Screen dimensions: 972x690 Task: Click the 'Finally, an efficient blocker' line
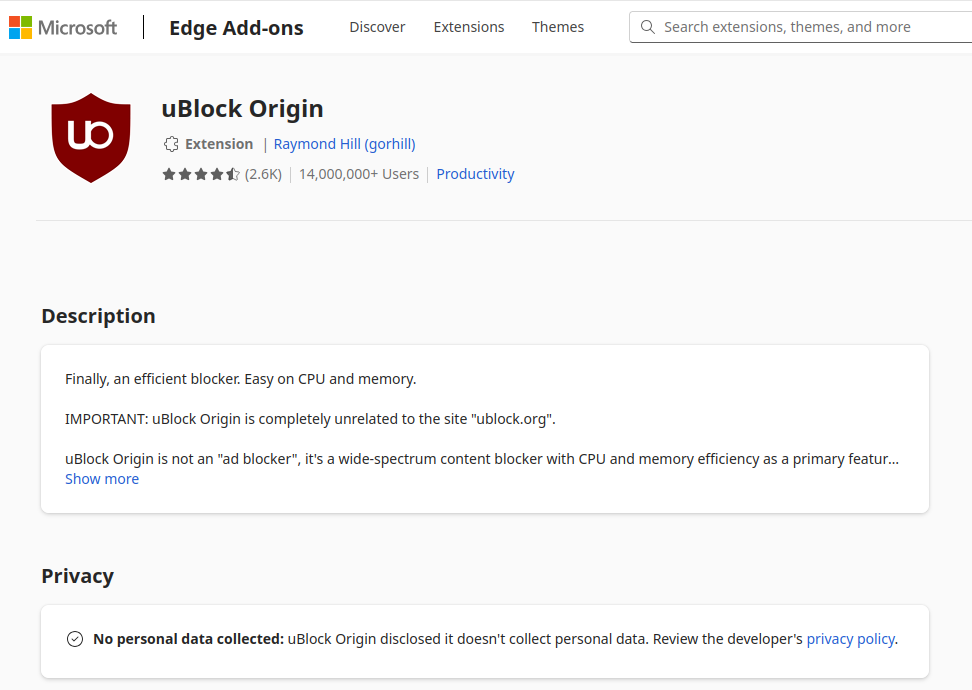[x=241, y=379]
